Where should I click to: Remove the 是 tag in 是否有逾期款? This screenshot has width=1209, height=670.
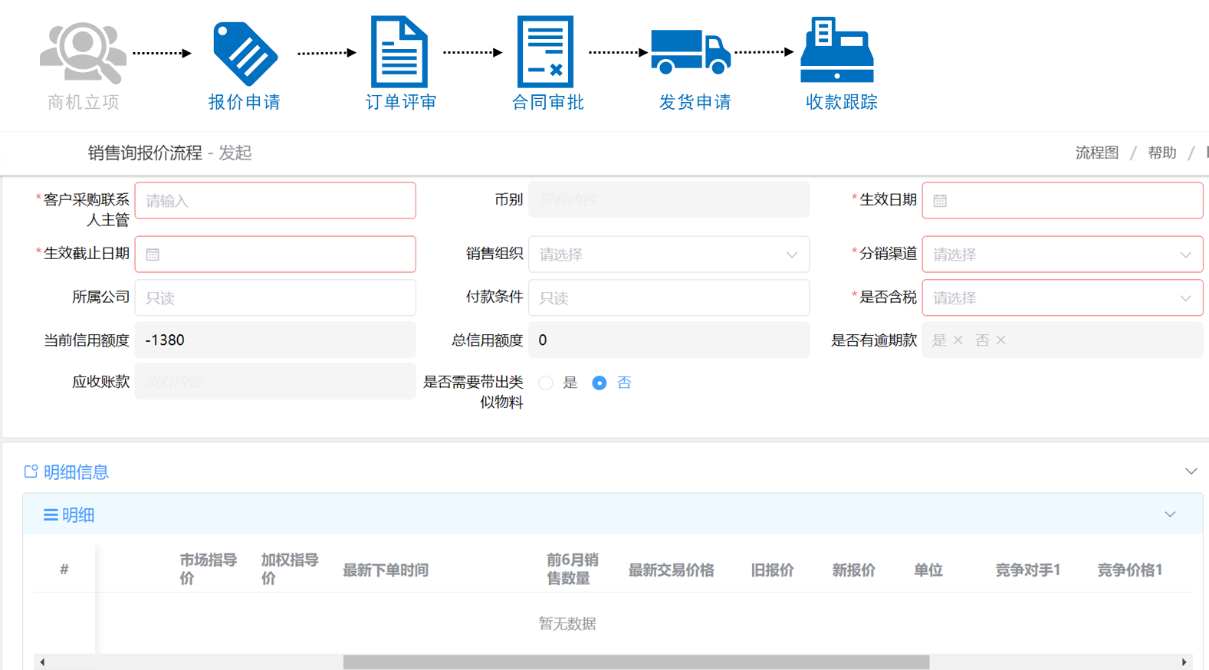point(958,341)
